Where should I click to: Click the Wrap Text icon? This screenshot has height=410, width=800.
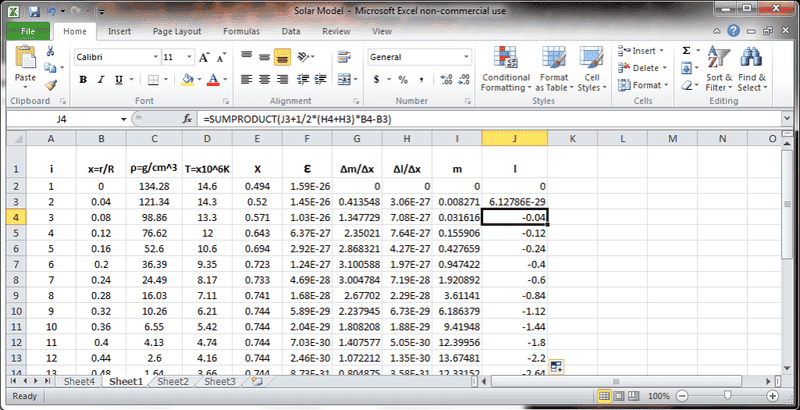(x=344, y=57)
